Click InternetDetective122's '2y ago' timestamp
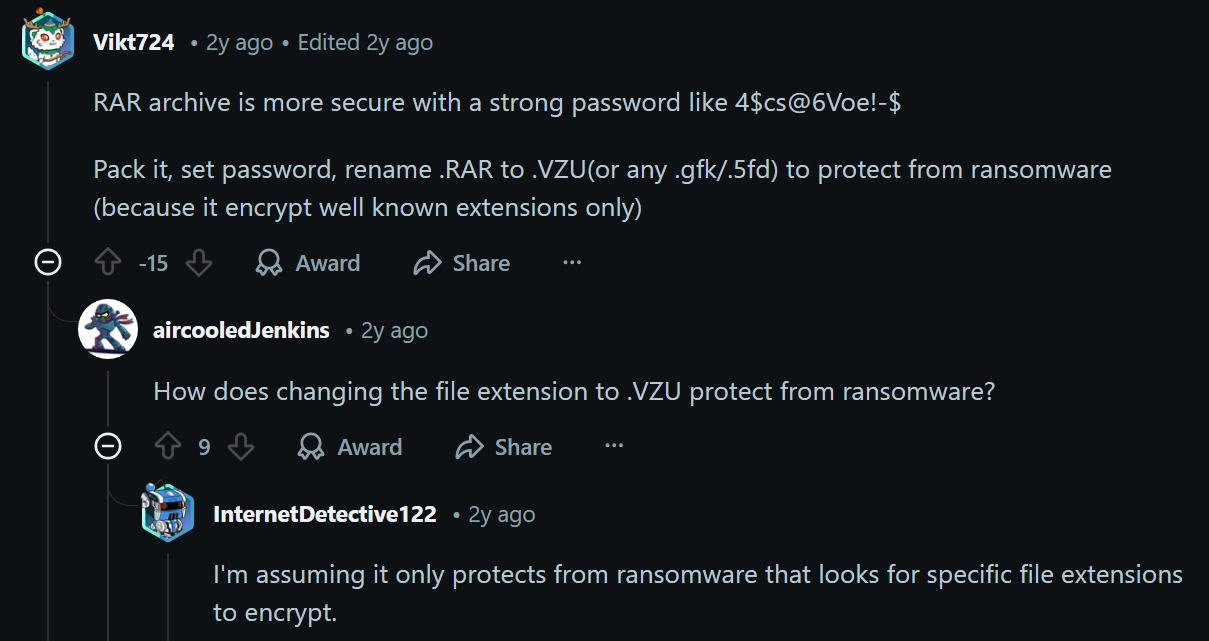The height and width of the screenshot is (641, 1209). (502, 514)
